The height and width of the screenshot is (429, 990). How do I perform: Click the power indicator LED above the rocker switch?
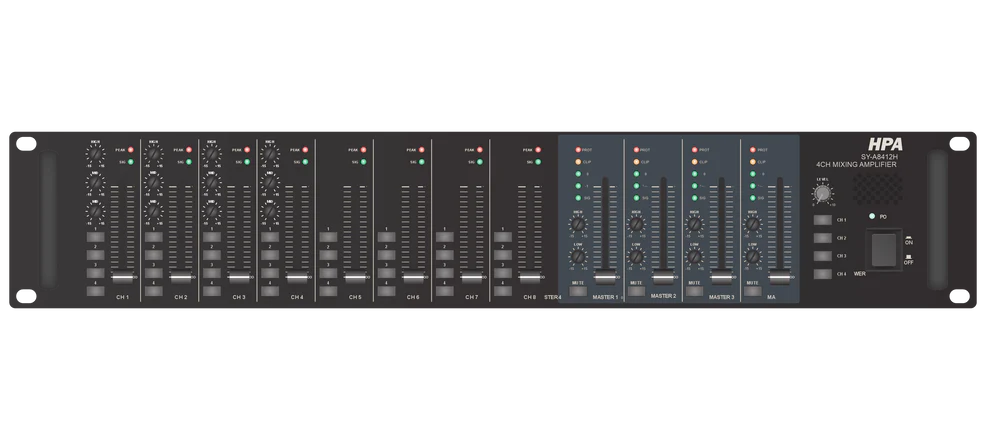click(872, 216)
